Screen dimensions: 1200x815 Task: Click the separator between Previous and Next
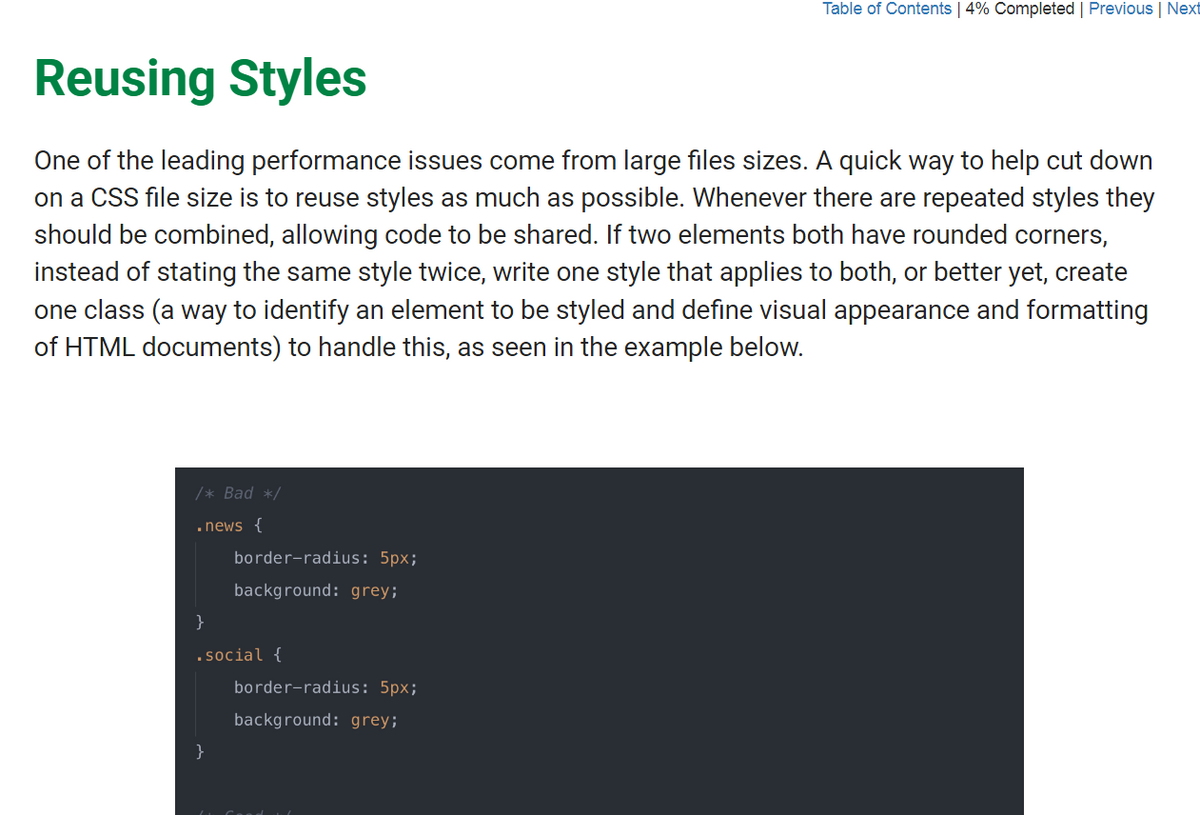(1160, 9)
